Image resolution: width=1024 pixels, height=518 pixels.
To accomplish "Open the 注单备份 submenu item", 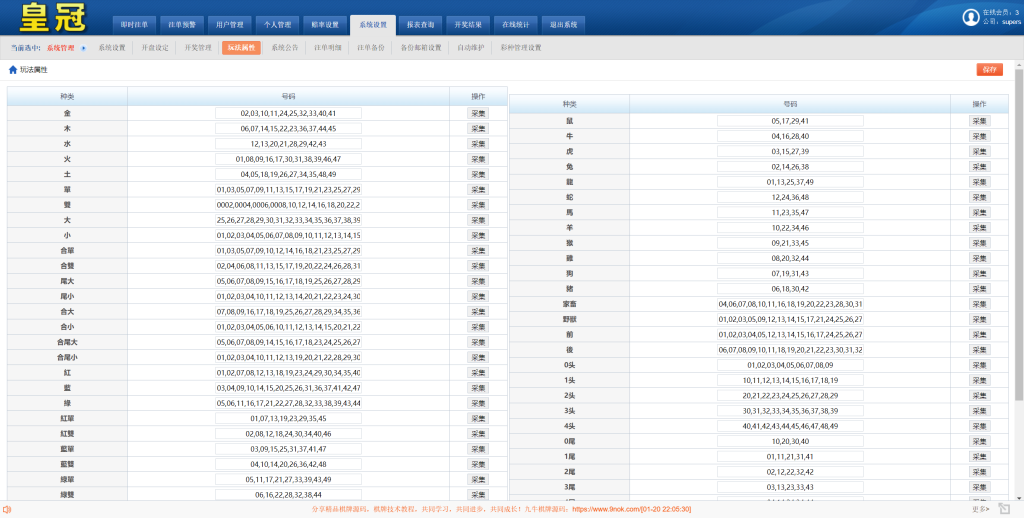I will (371, 48).
